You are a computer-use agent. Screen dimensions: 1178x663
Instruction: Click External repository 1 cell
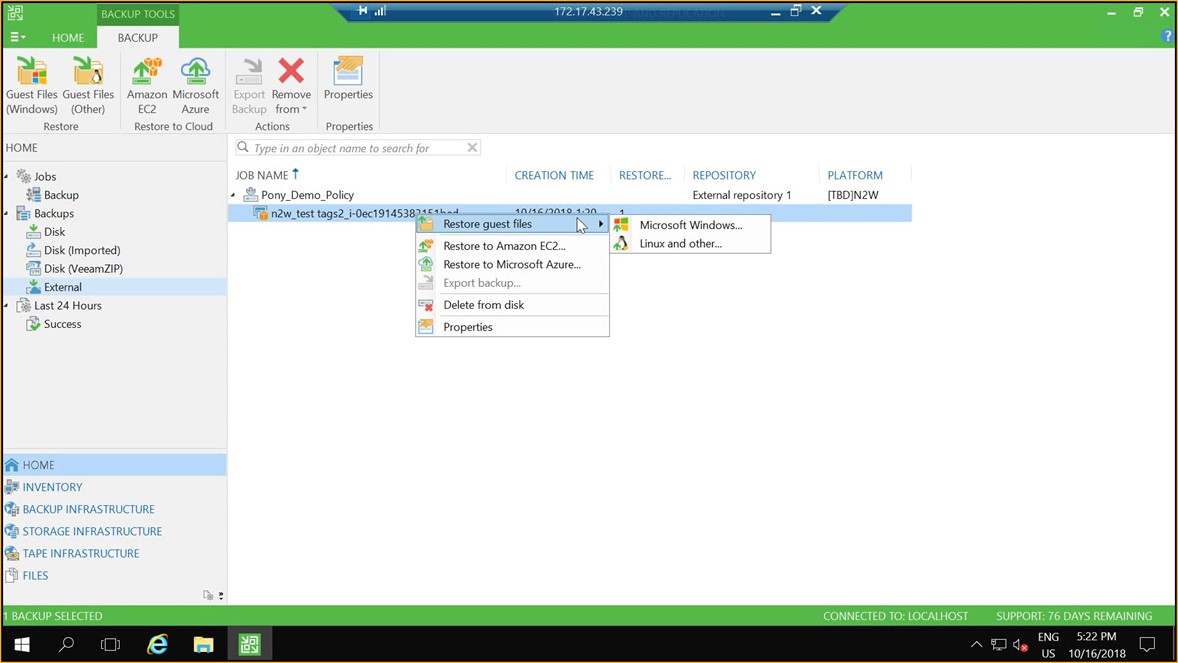tap(742, 195)
